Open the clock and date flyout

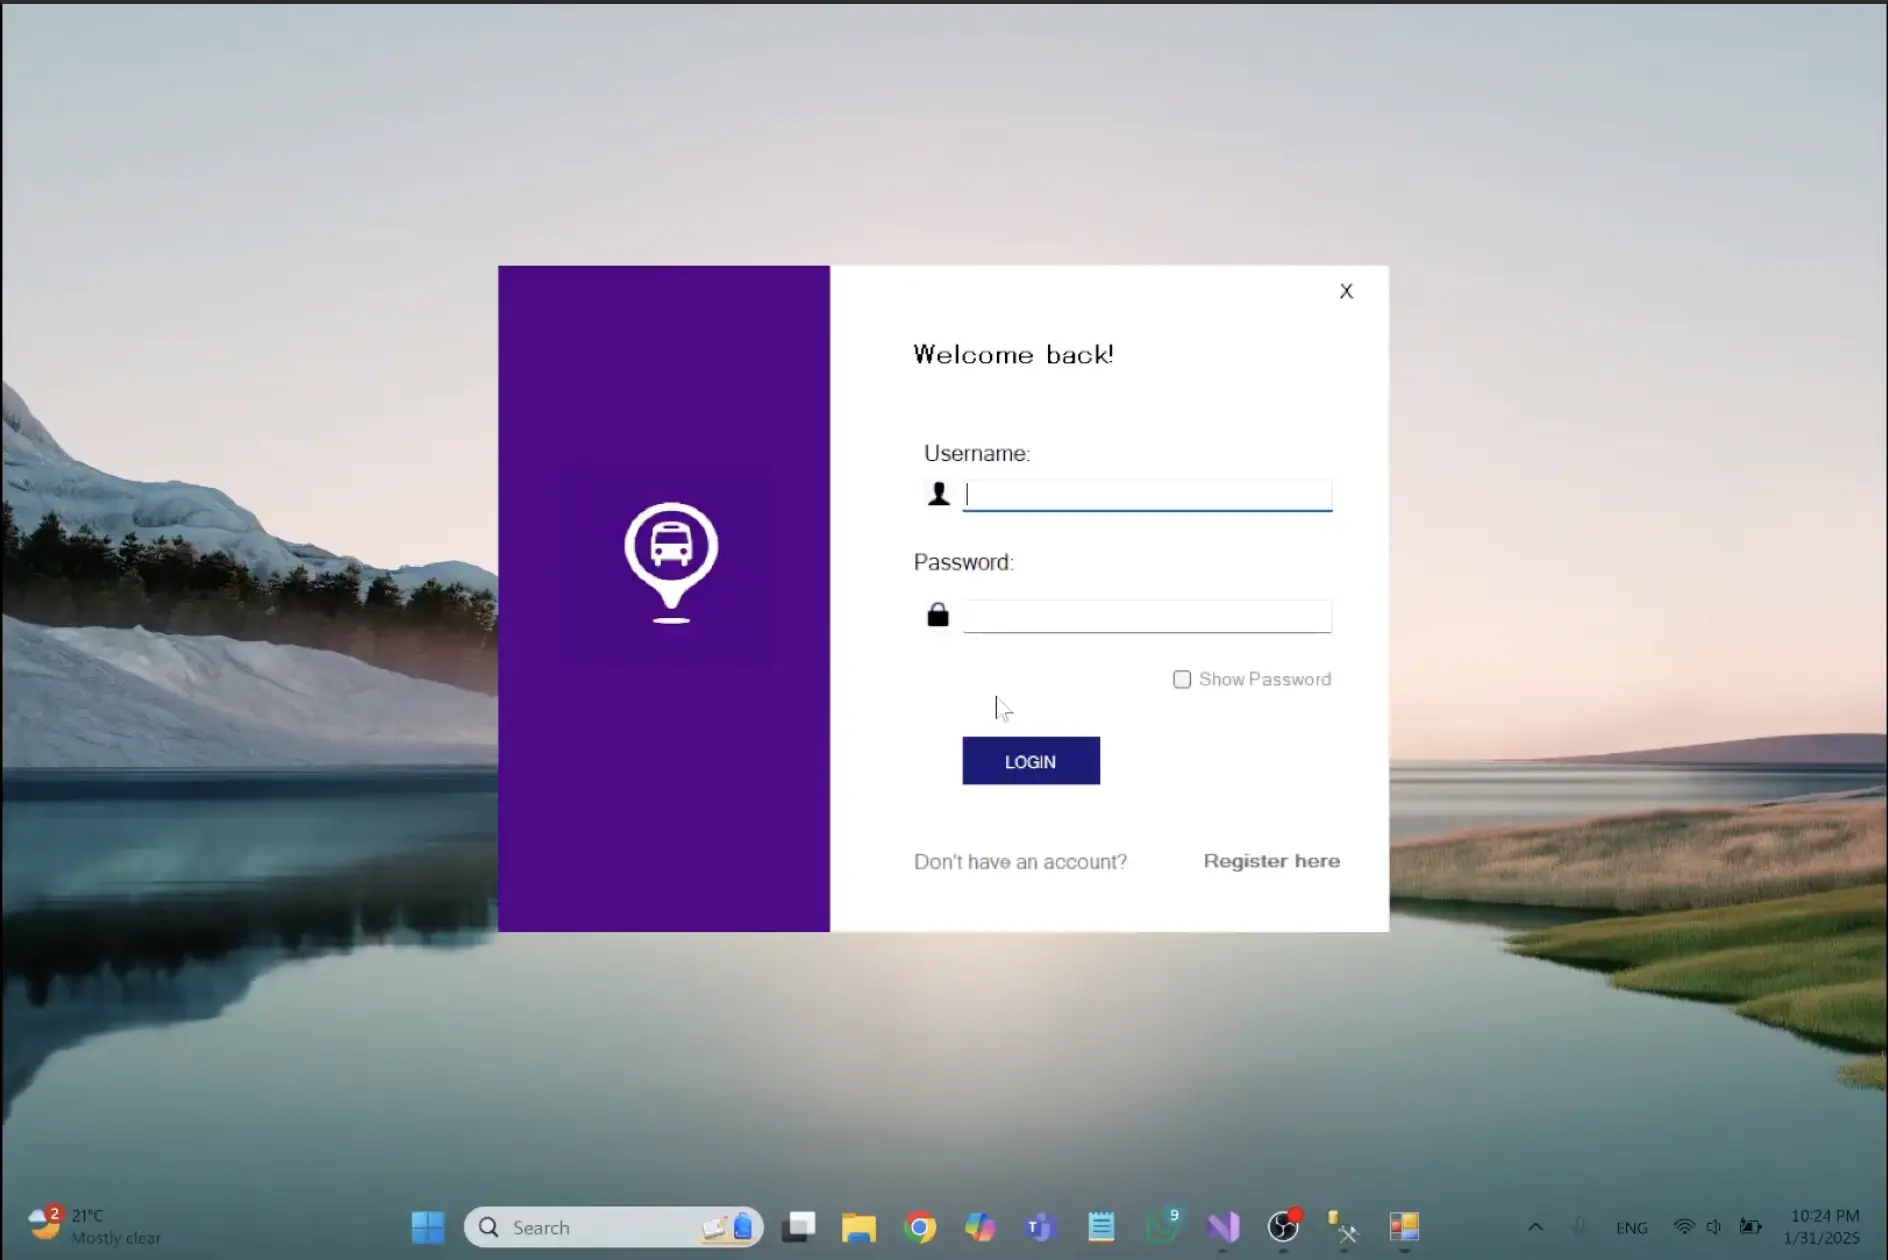point(1823,1227)
